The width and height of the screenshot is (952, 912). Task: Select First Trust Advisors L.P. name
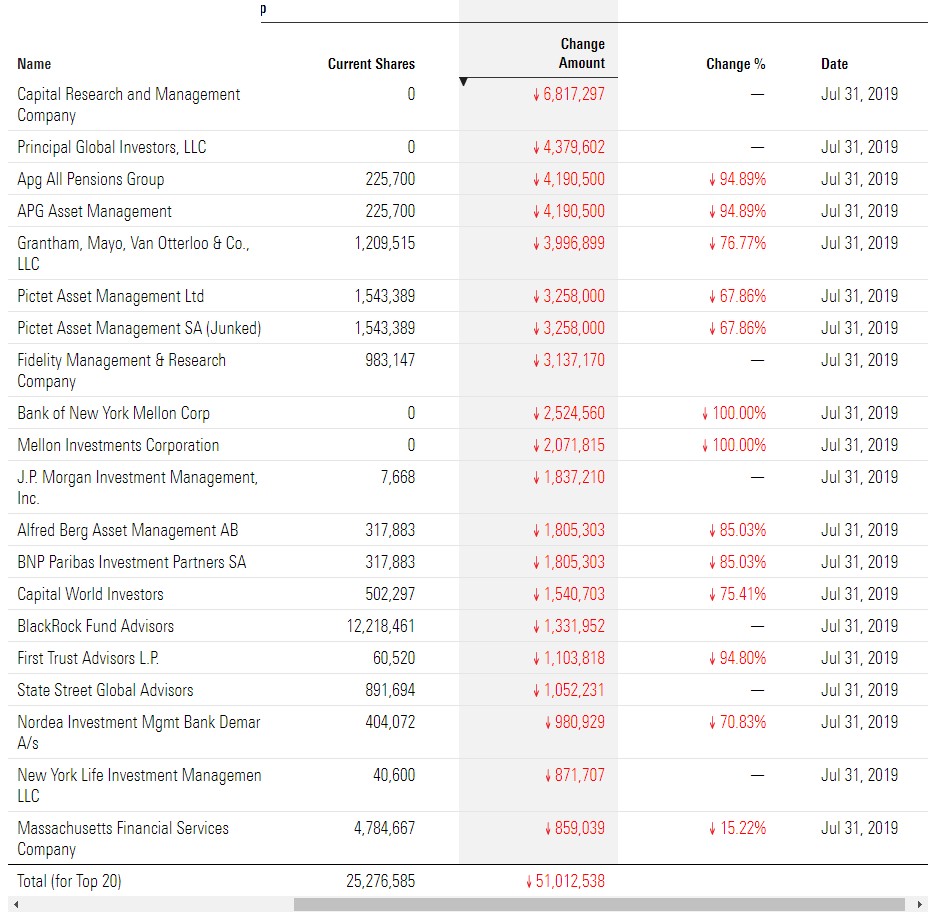(x=88, y=658)
